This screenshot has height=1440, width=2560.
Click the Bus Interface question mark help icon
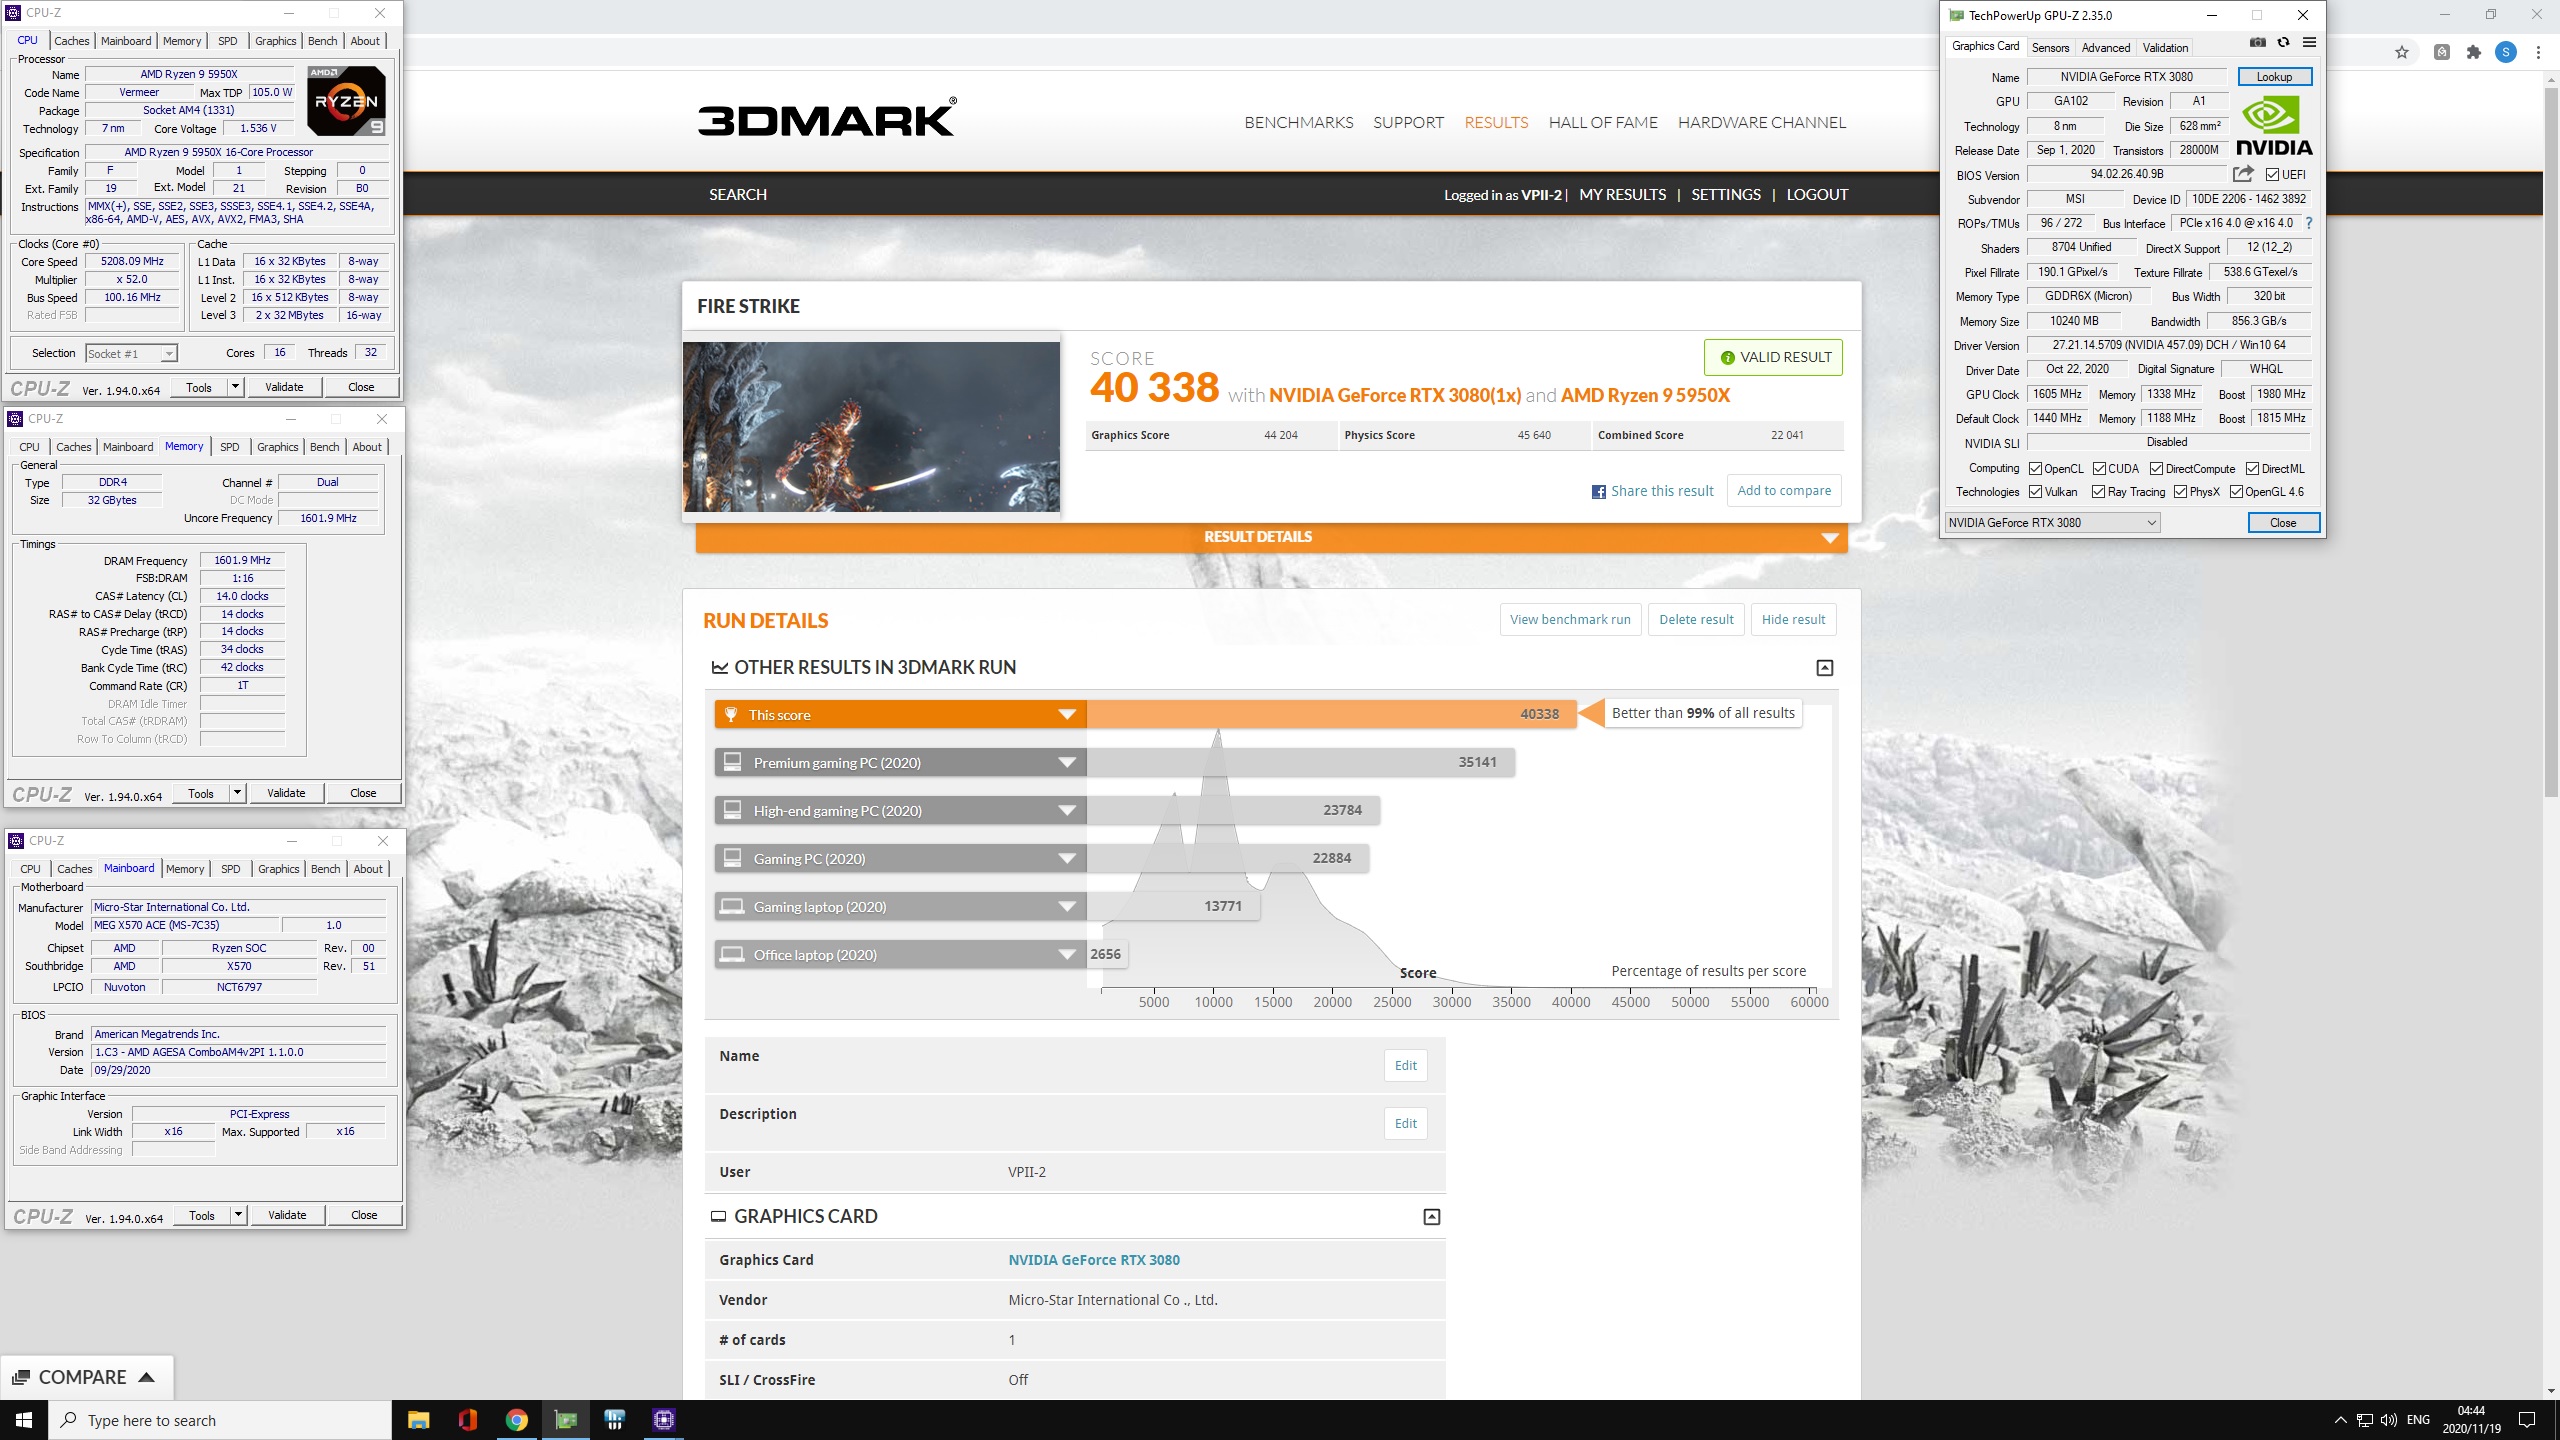[x=2309, y=224]
